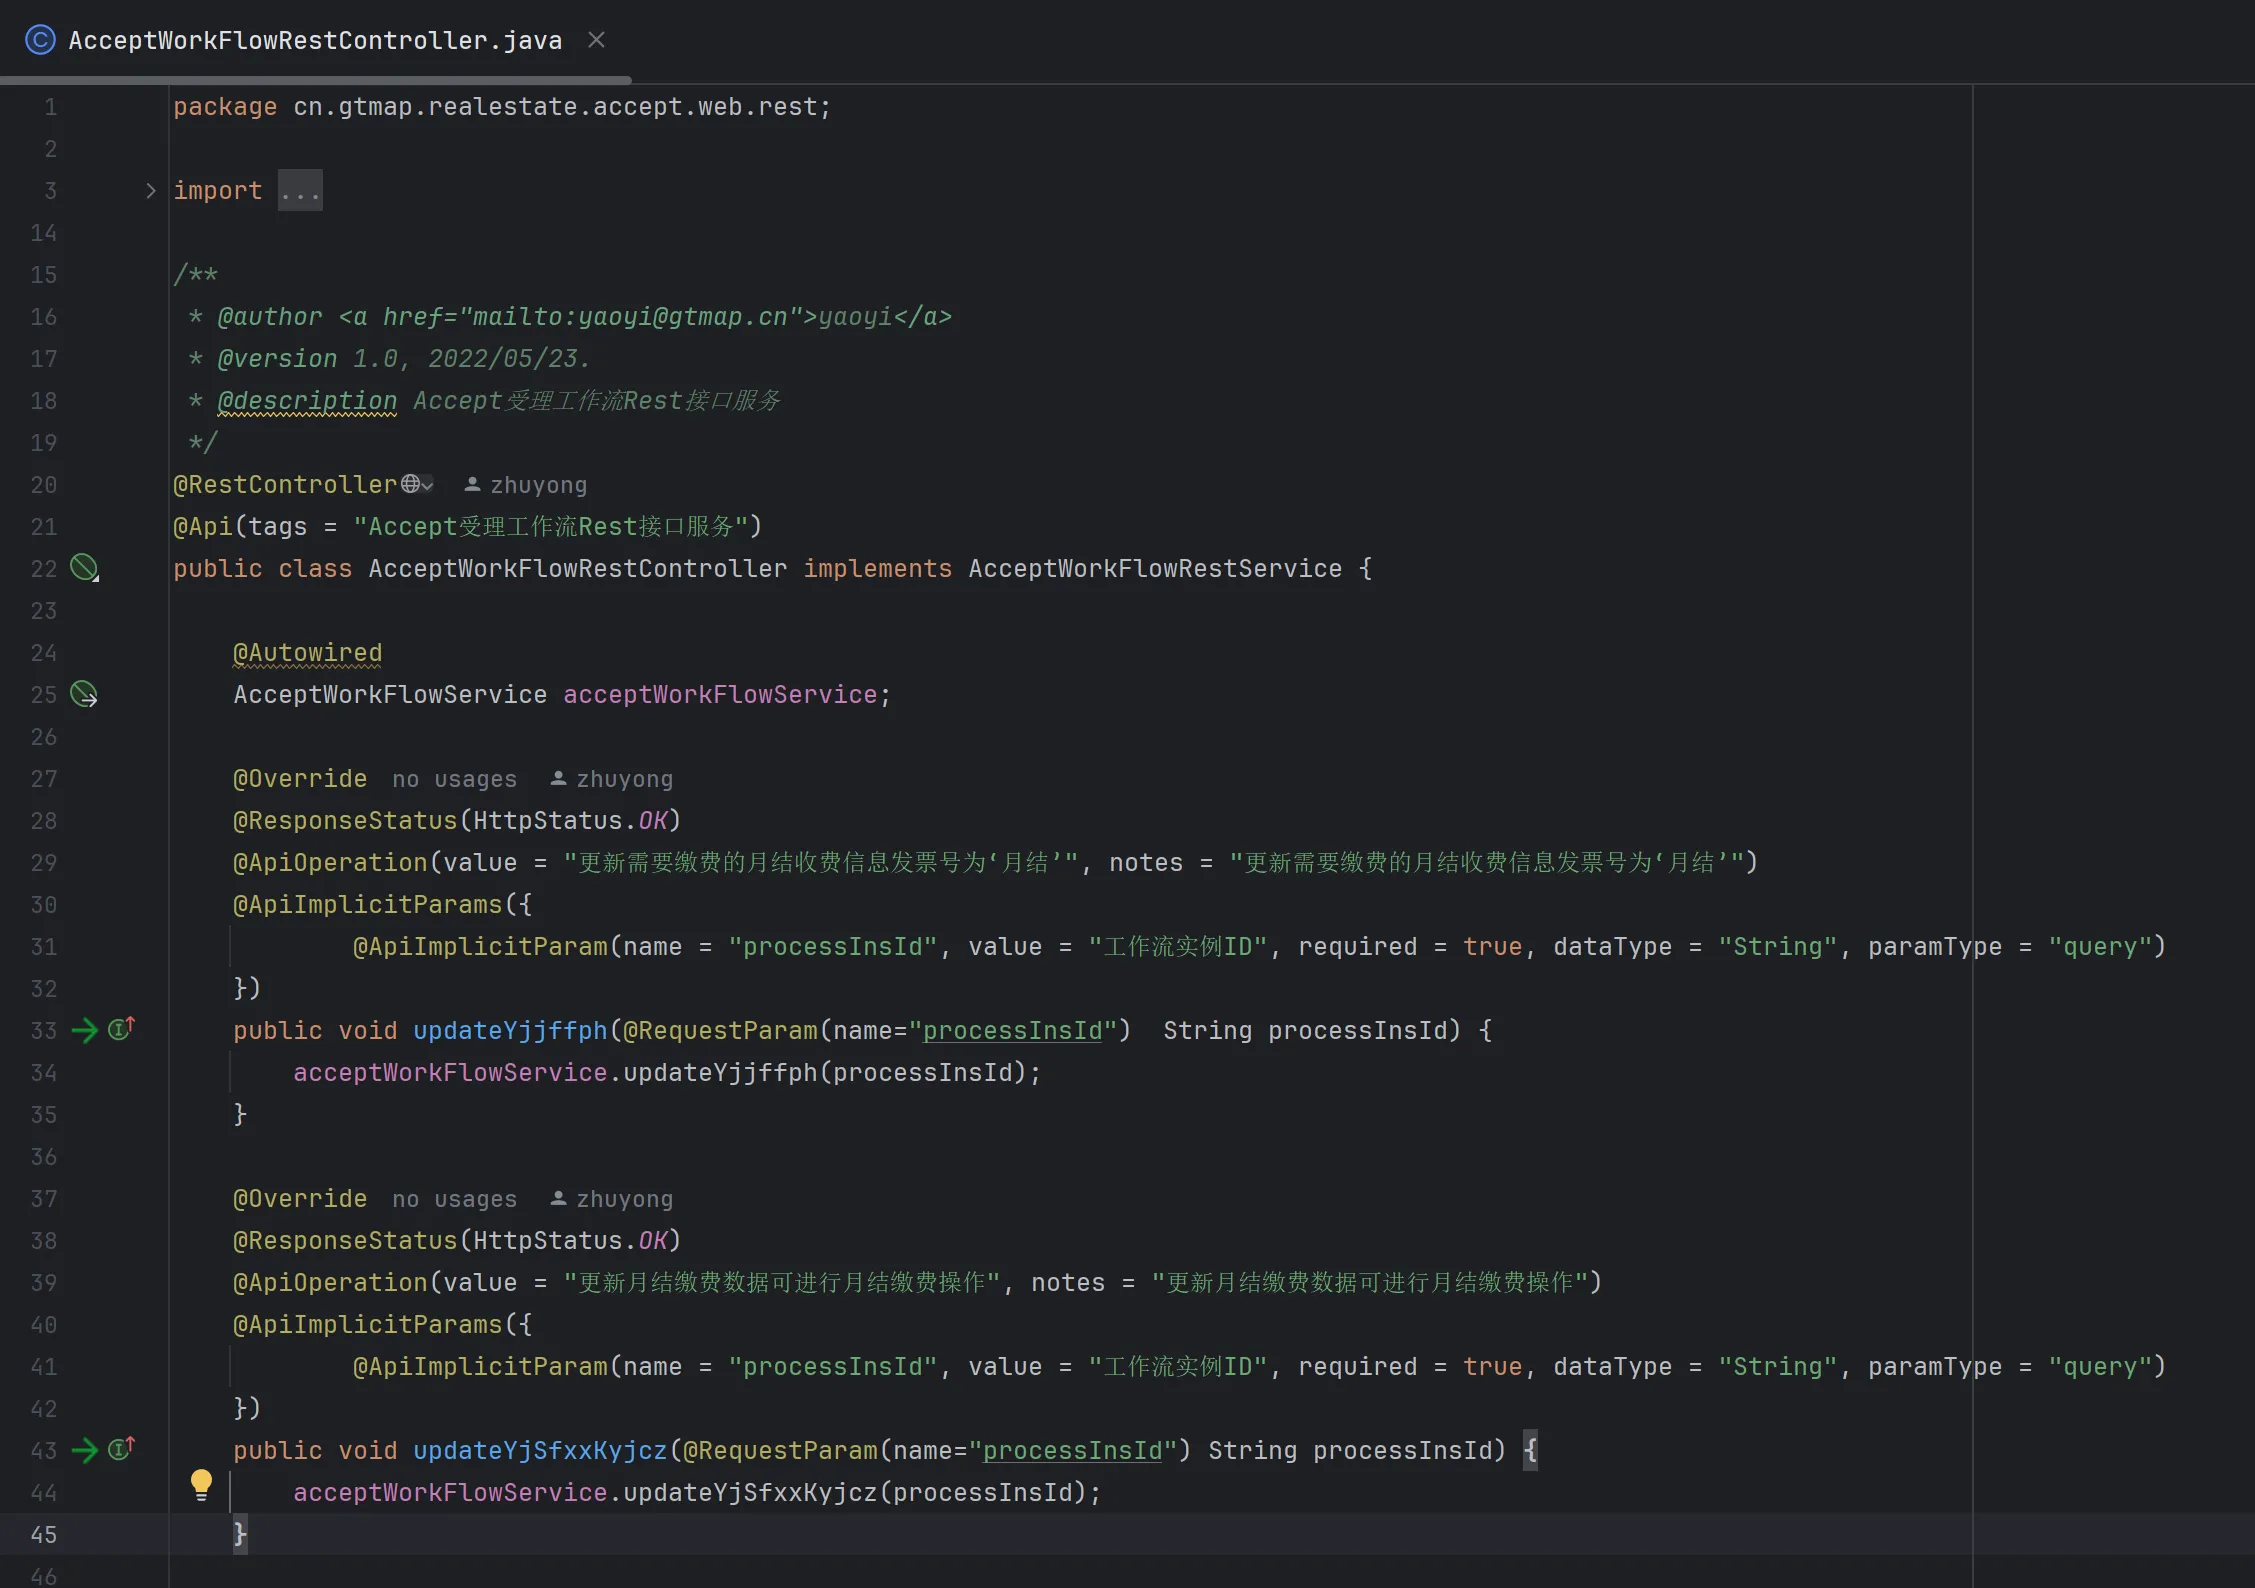Click the horizontal scrollbar under the file tab

315,79
